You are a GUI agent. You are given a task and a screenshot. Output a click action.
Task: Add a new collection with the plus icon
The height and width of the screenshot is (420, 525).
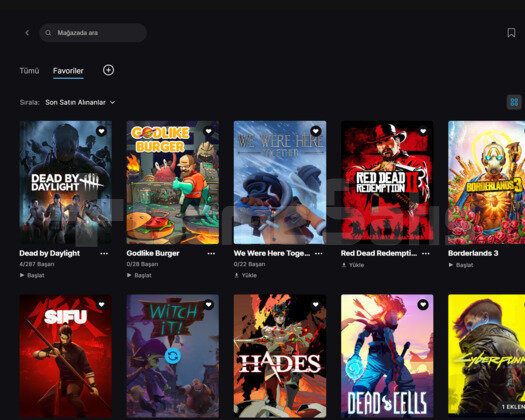click(x=108, y=70)
